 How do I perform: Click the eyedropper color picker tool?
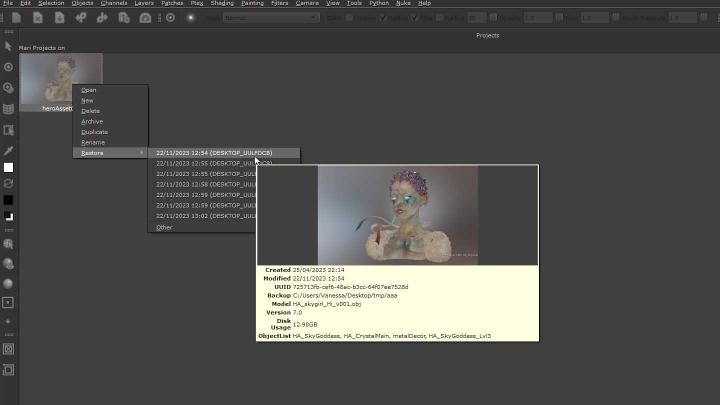8,150
